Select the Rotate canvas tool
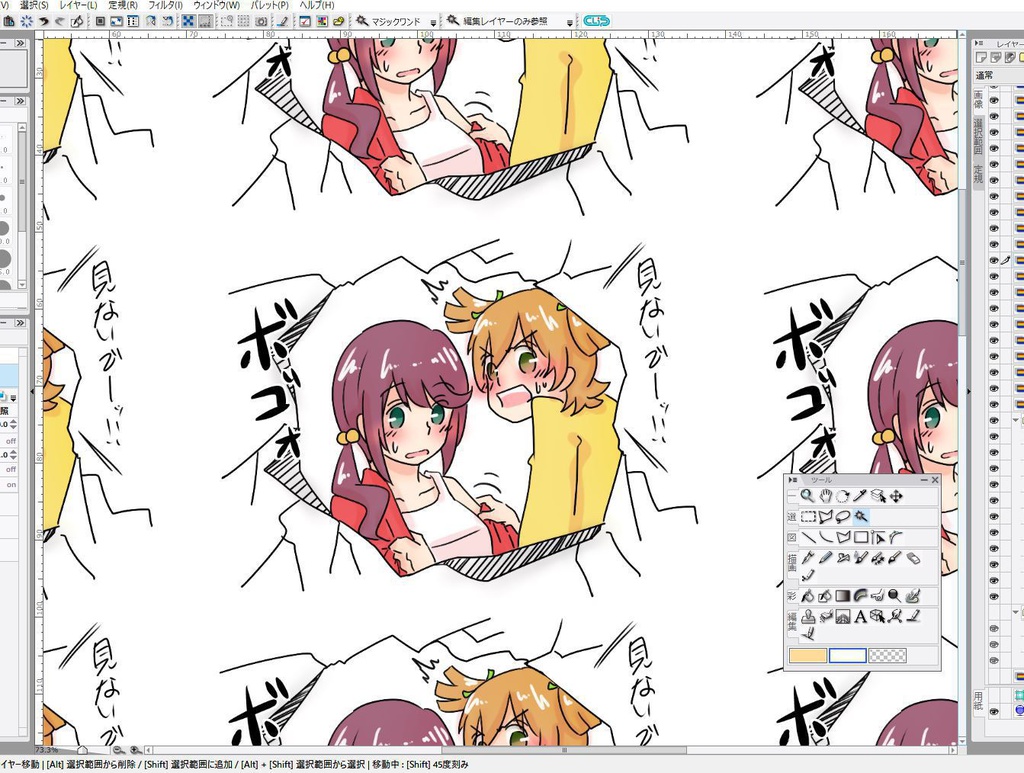 pos(843,496)
